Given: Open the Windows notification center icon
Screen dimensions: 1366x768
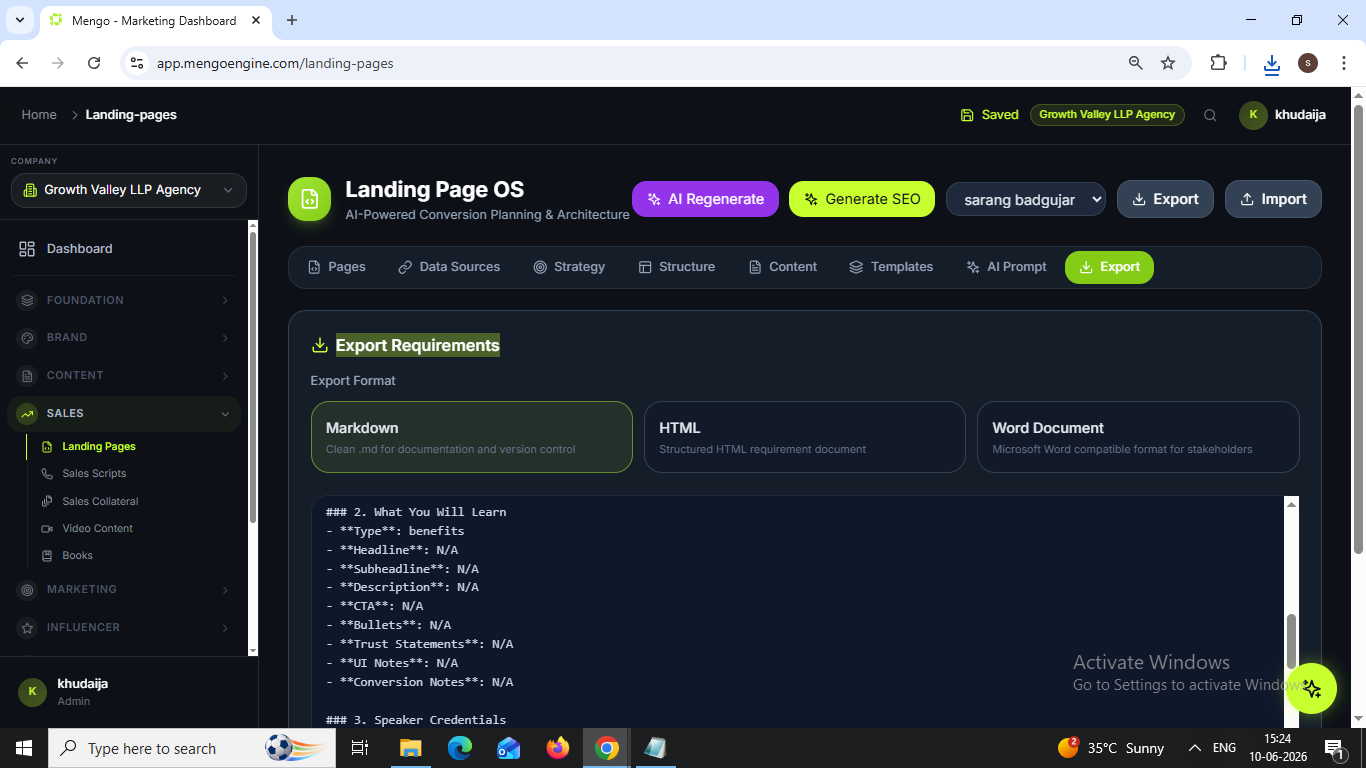Looking at the screenshot, I should 1333,748.
